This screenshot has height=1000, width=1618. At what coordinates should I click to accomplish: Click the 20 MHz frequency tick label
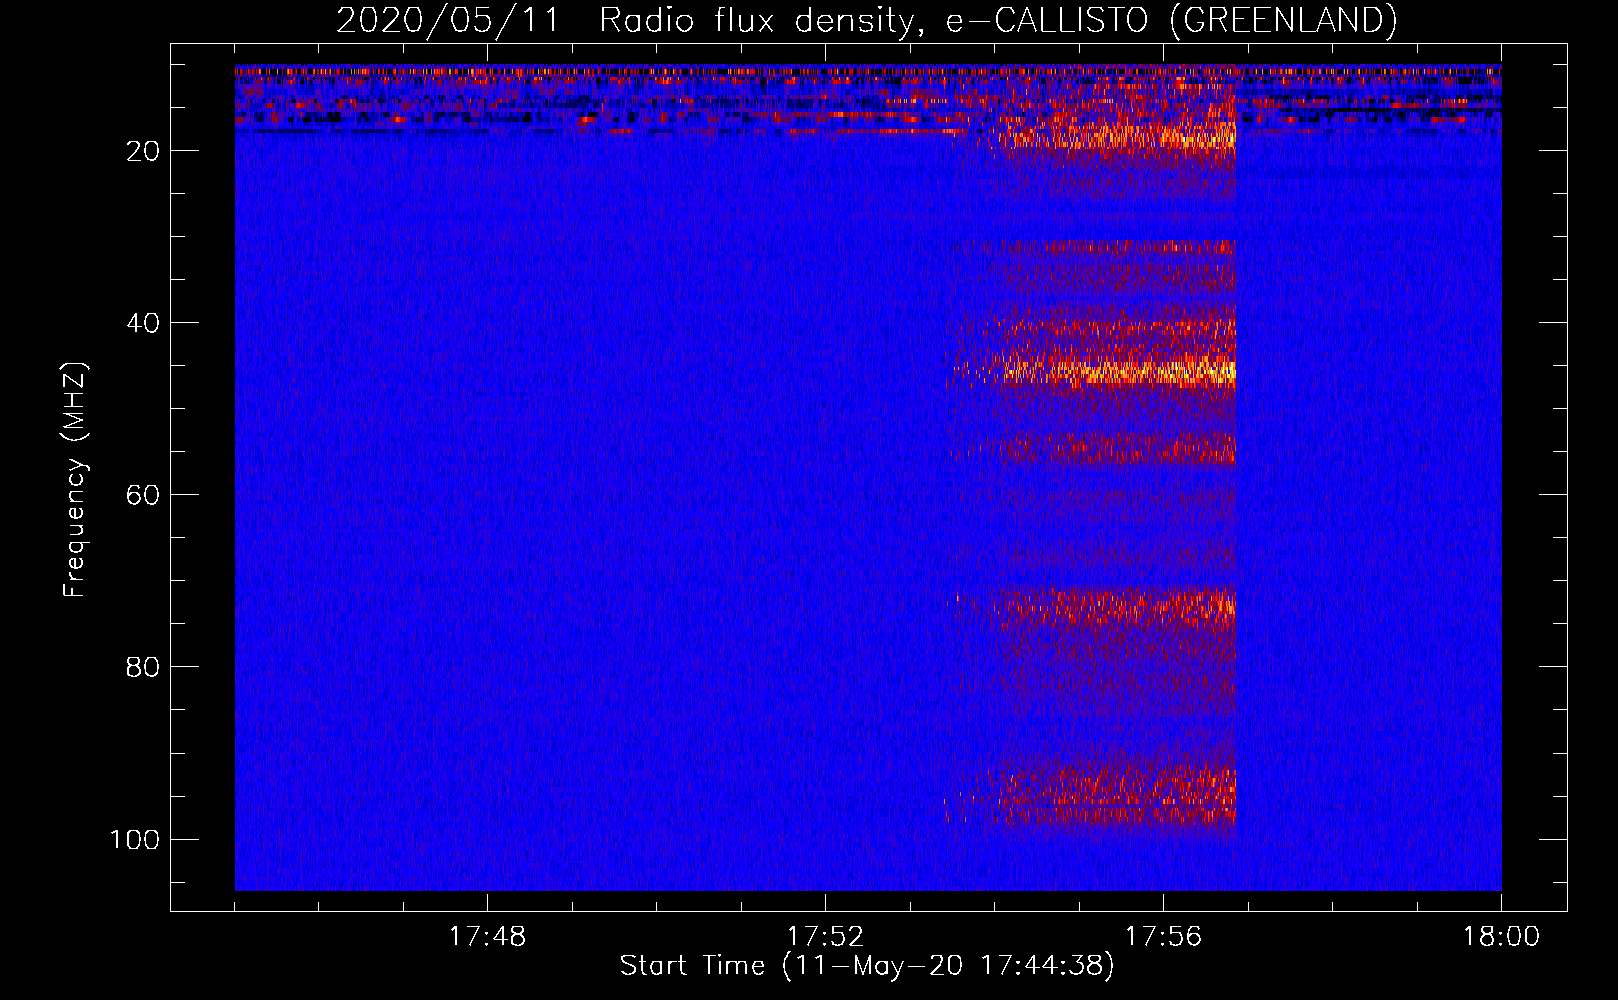point(143,151)
